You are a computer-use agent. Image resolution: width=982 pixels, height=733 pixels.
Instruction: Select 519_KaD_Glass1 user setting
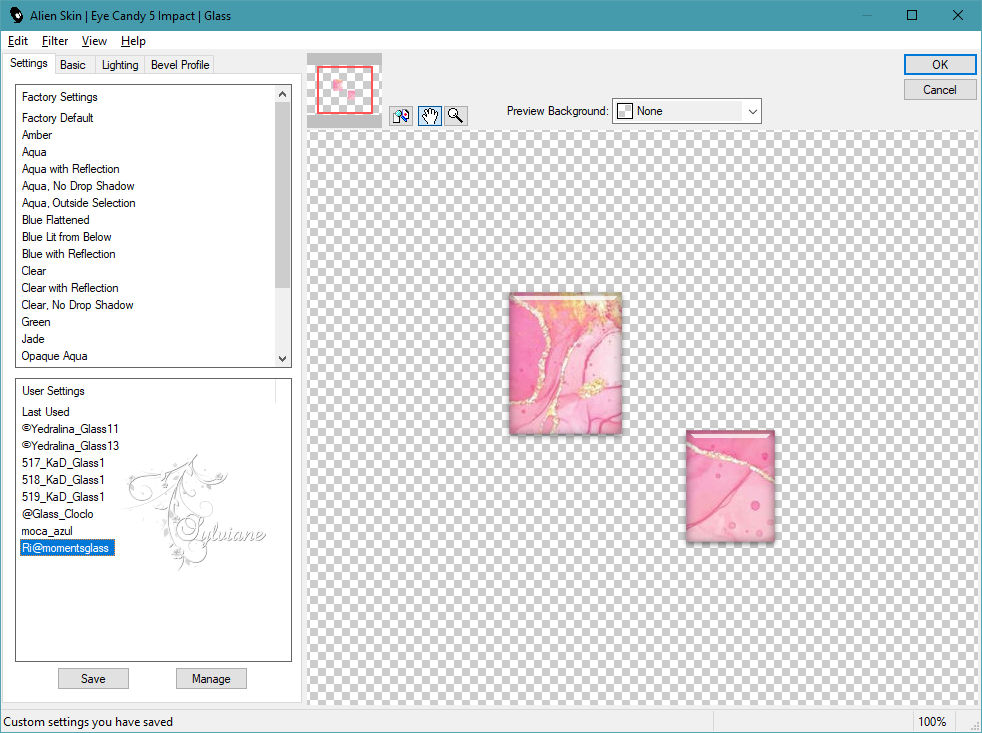point(63,496)
